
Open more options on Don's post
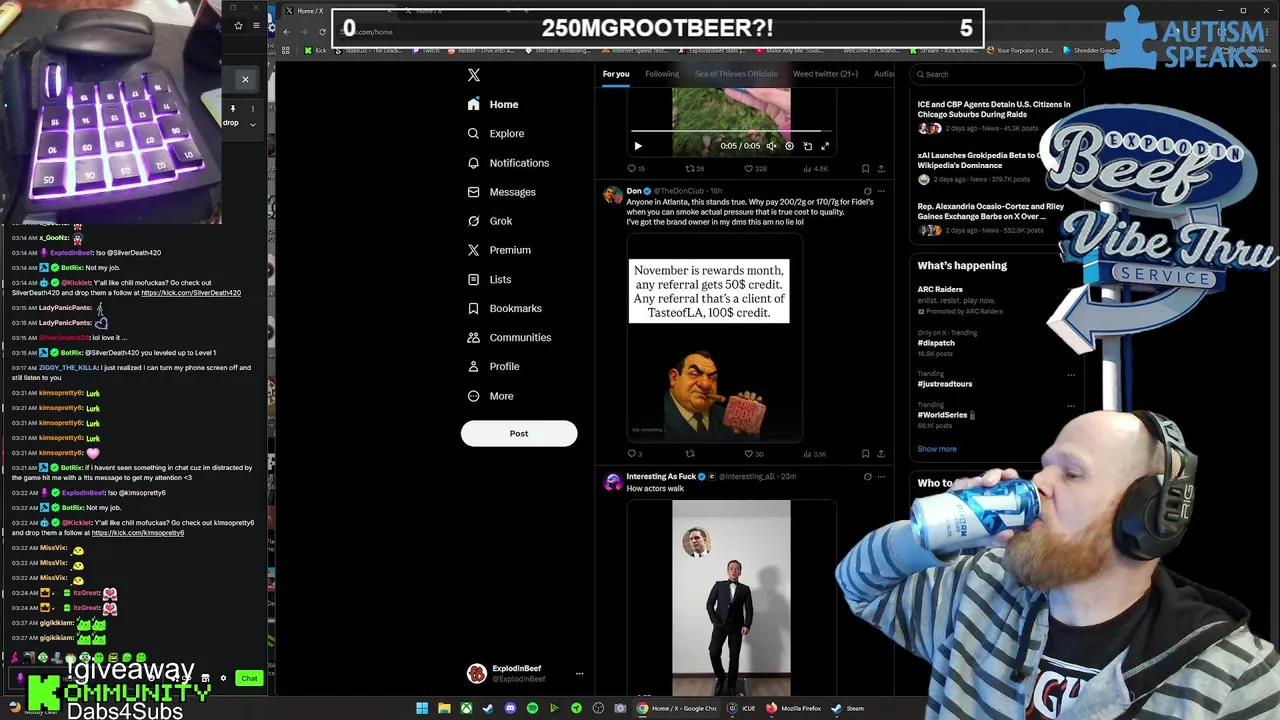point(881,191)
